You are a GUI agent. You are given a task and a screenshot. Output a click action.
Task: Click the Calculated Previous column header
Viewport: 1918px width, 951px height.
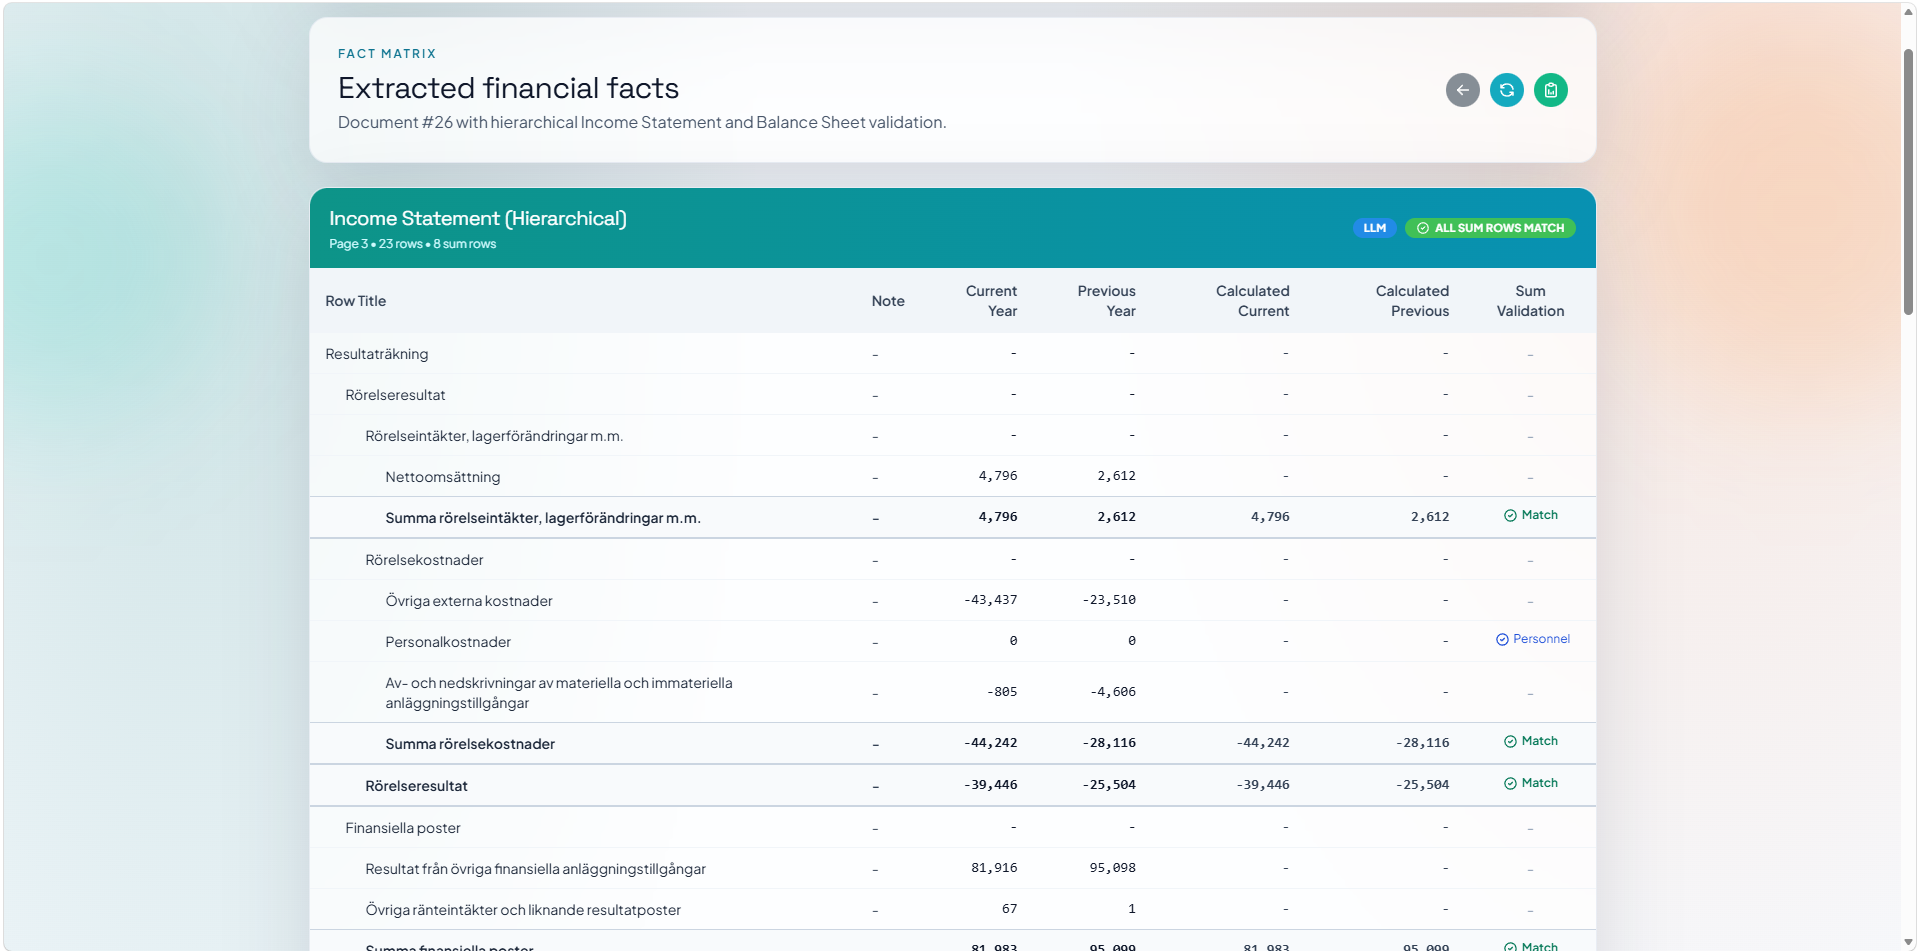(x=1412, y=301)
